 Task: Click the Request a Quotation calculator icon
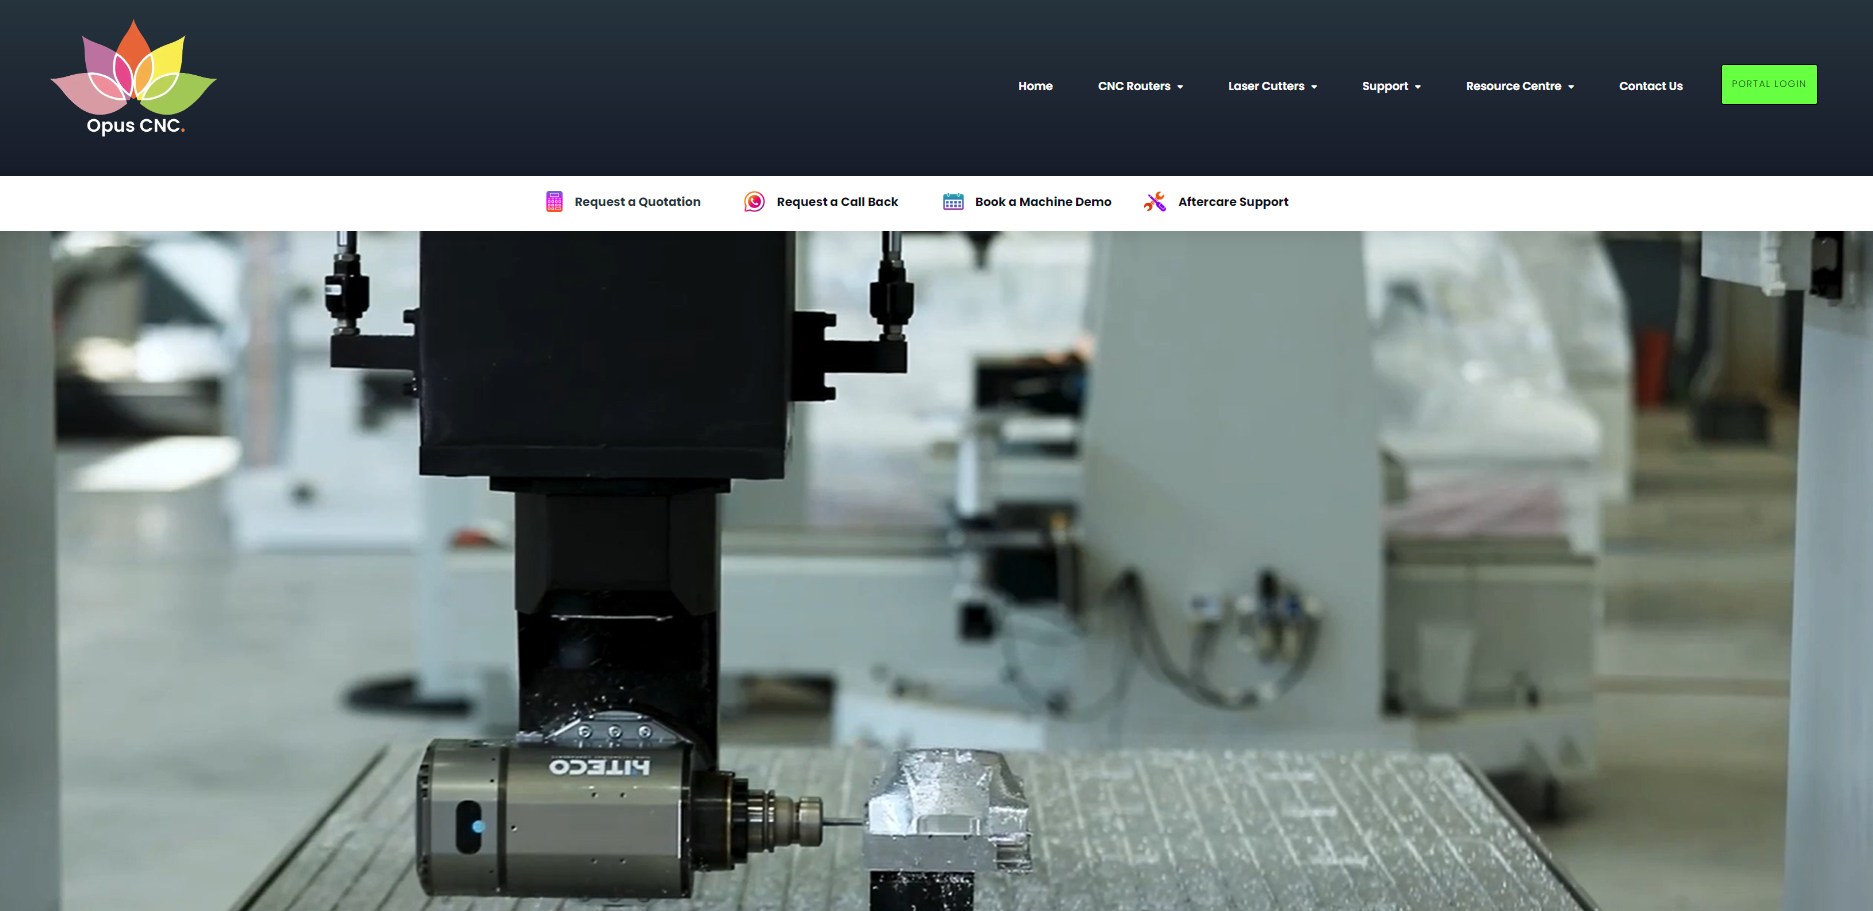click(x=553, y=201)
